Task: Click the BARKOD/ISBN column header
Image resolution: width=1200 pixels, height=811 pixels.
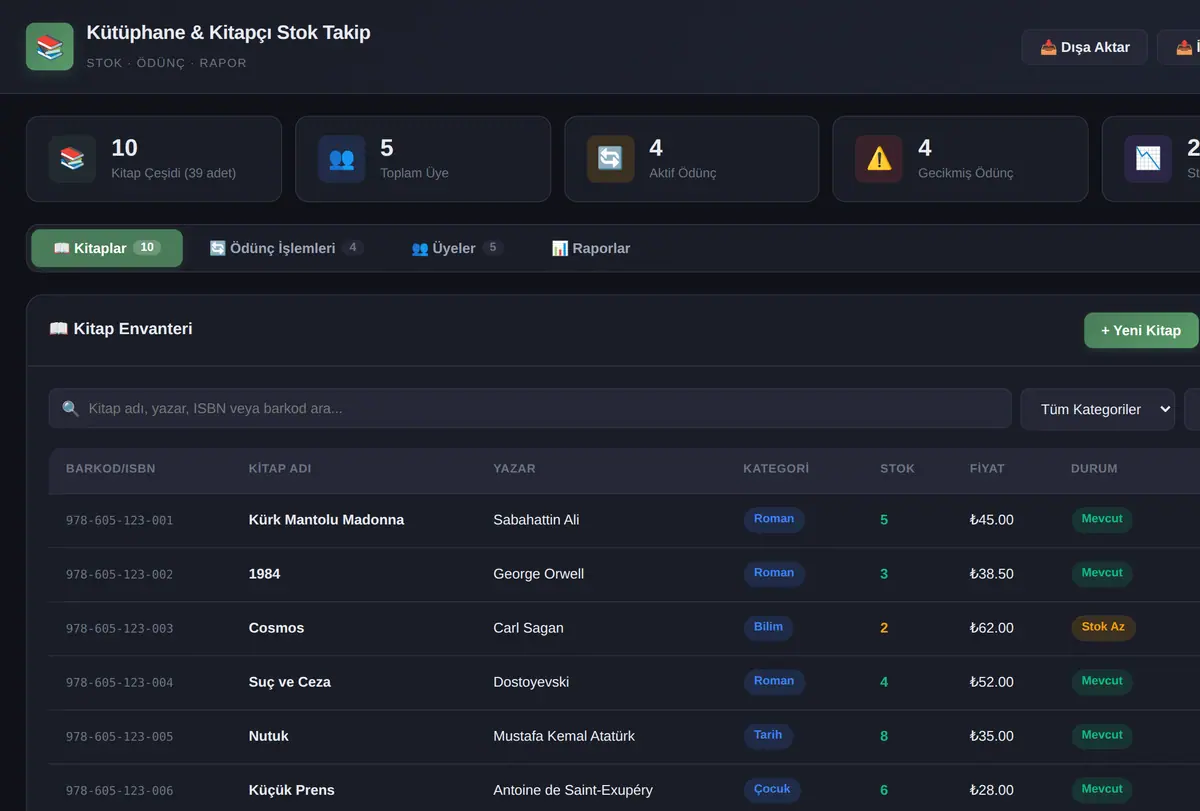Action: coord(111,468)
